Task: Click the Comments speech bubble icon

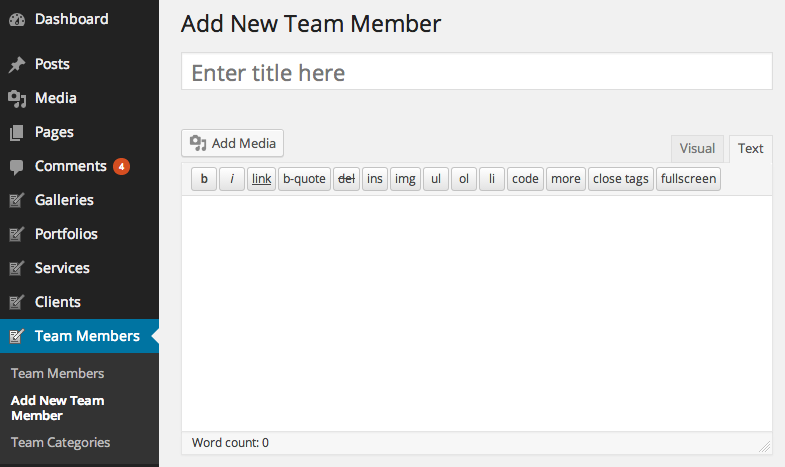Action: [x=16, y=167]
